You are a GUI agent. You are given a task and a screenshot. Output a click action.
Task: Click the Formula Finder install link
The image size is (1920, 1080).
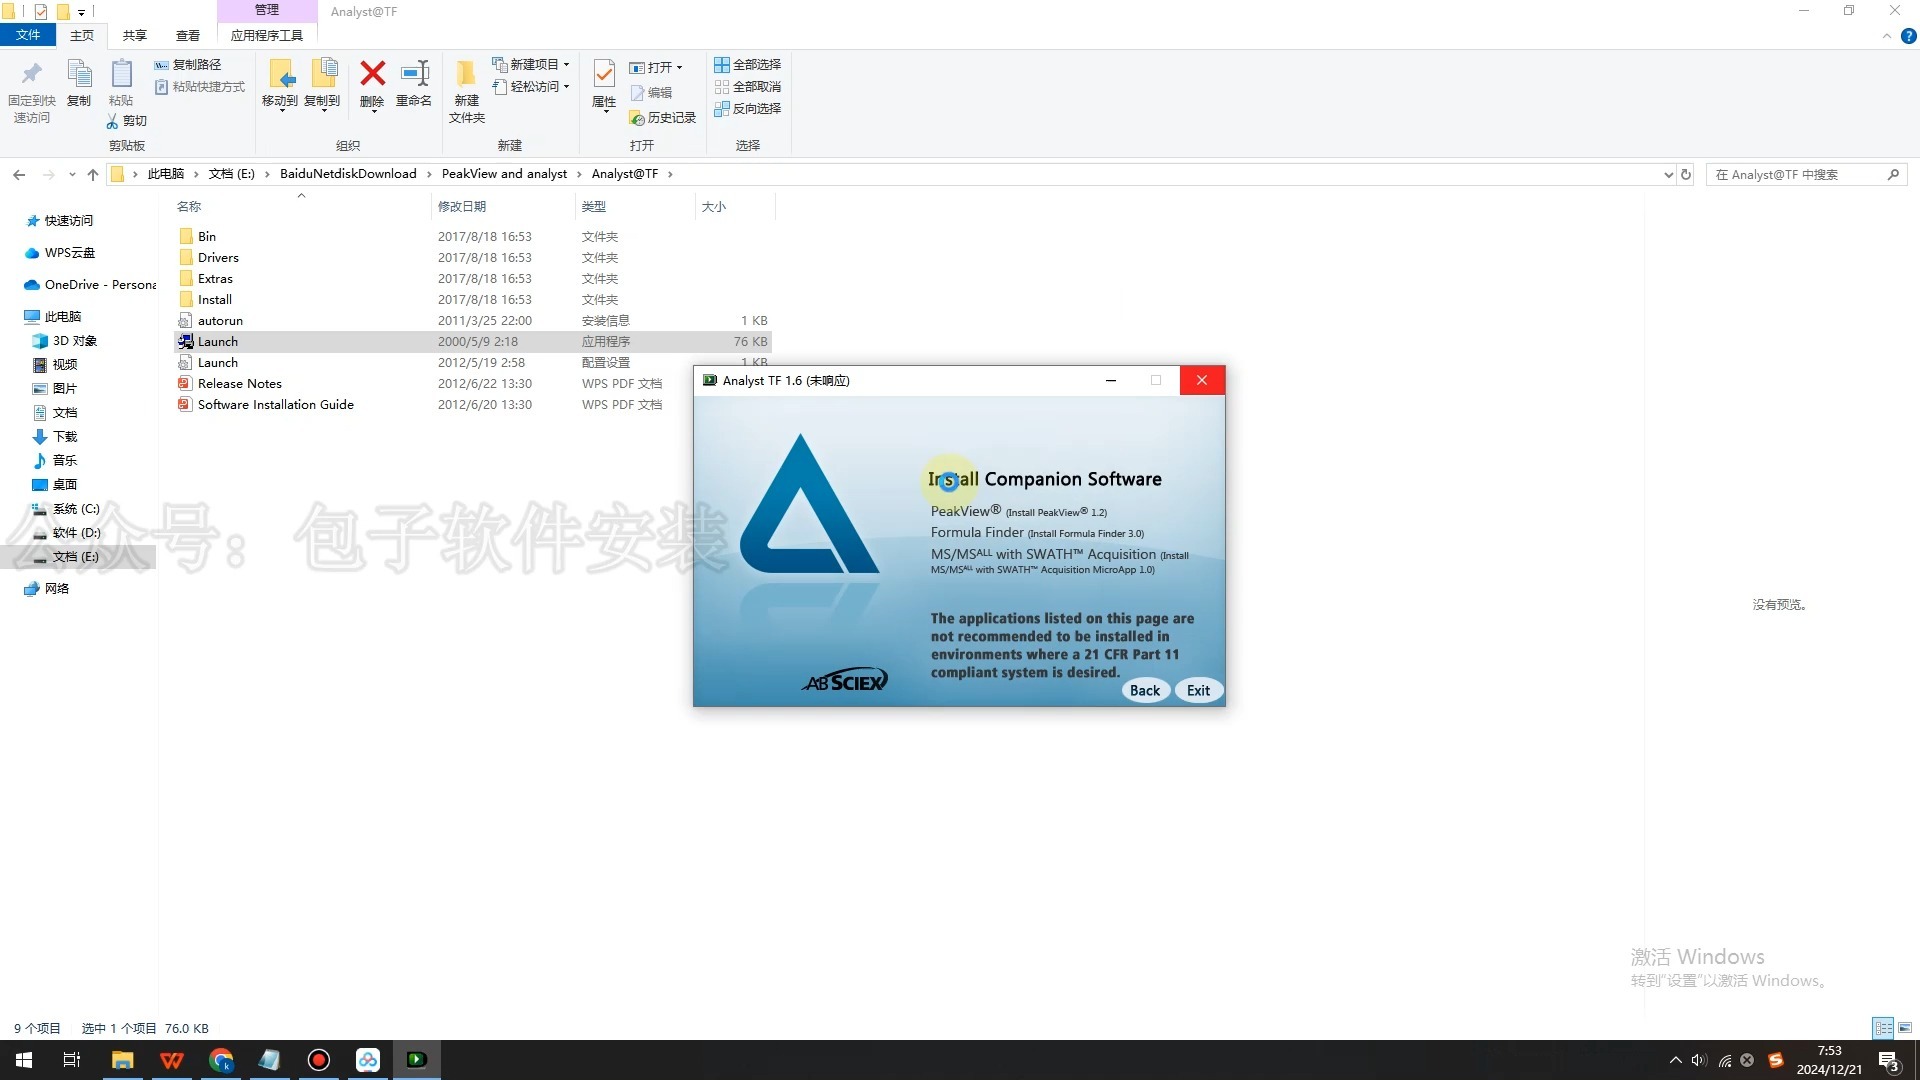[1037, 533]
